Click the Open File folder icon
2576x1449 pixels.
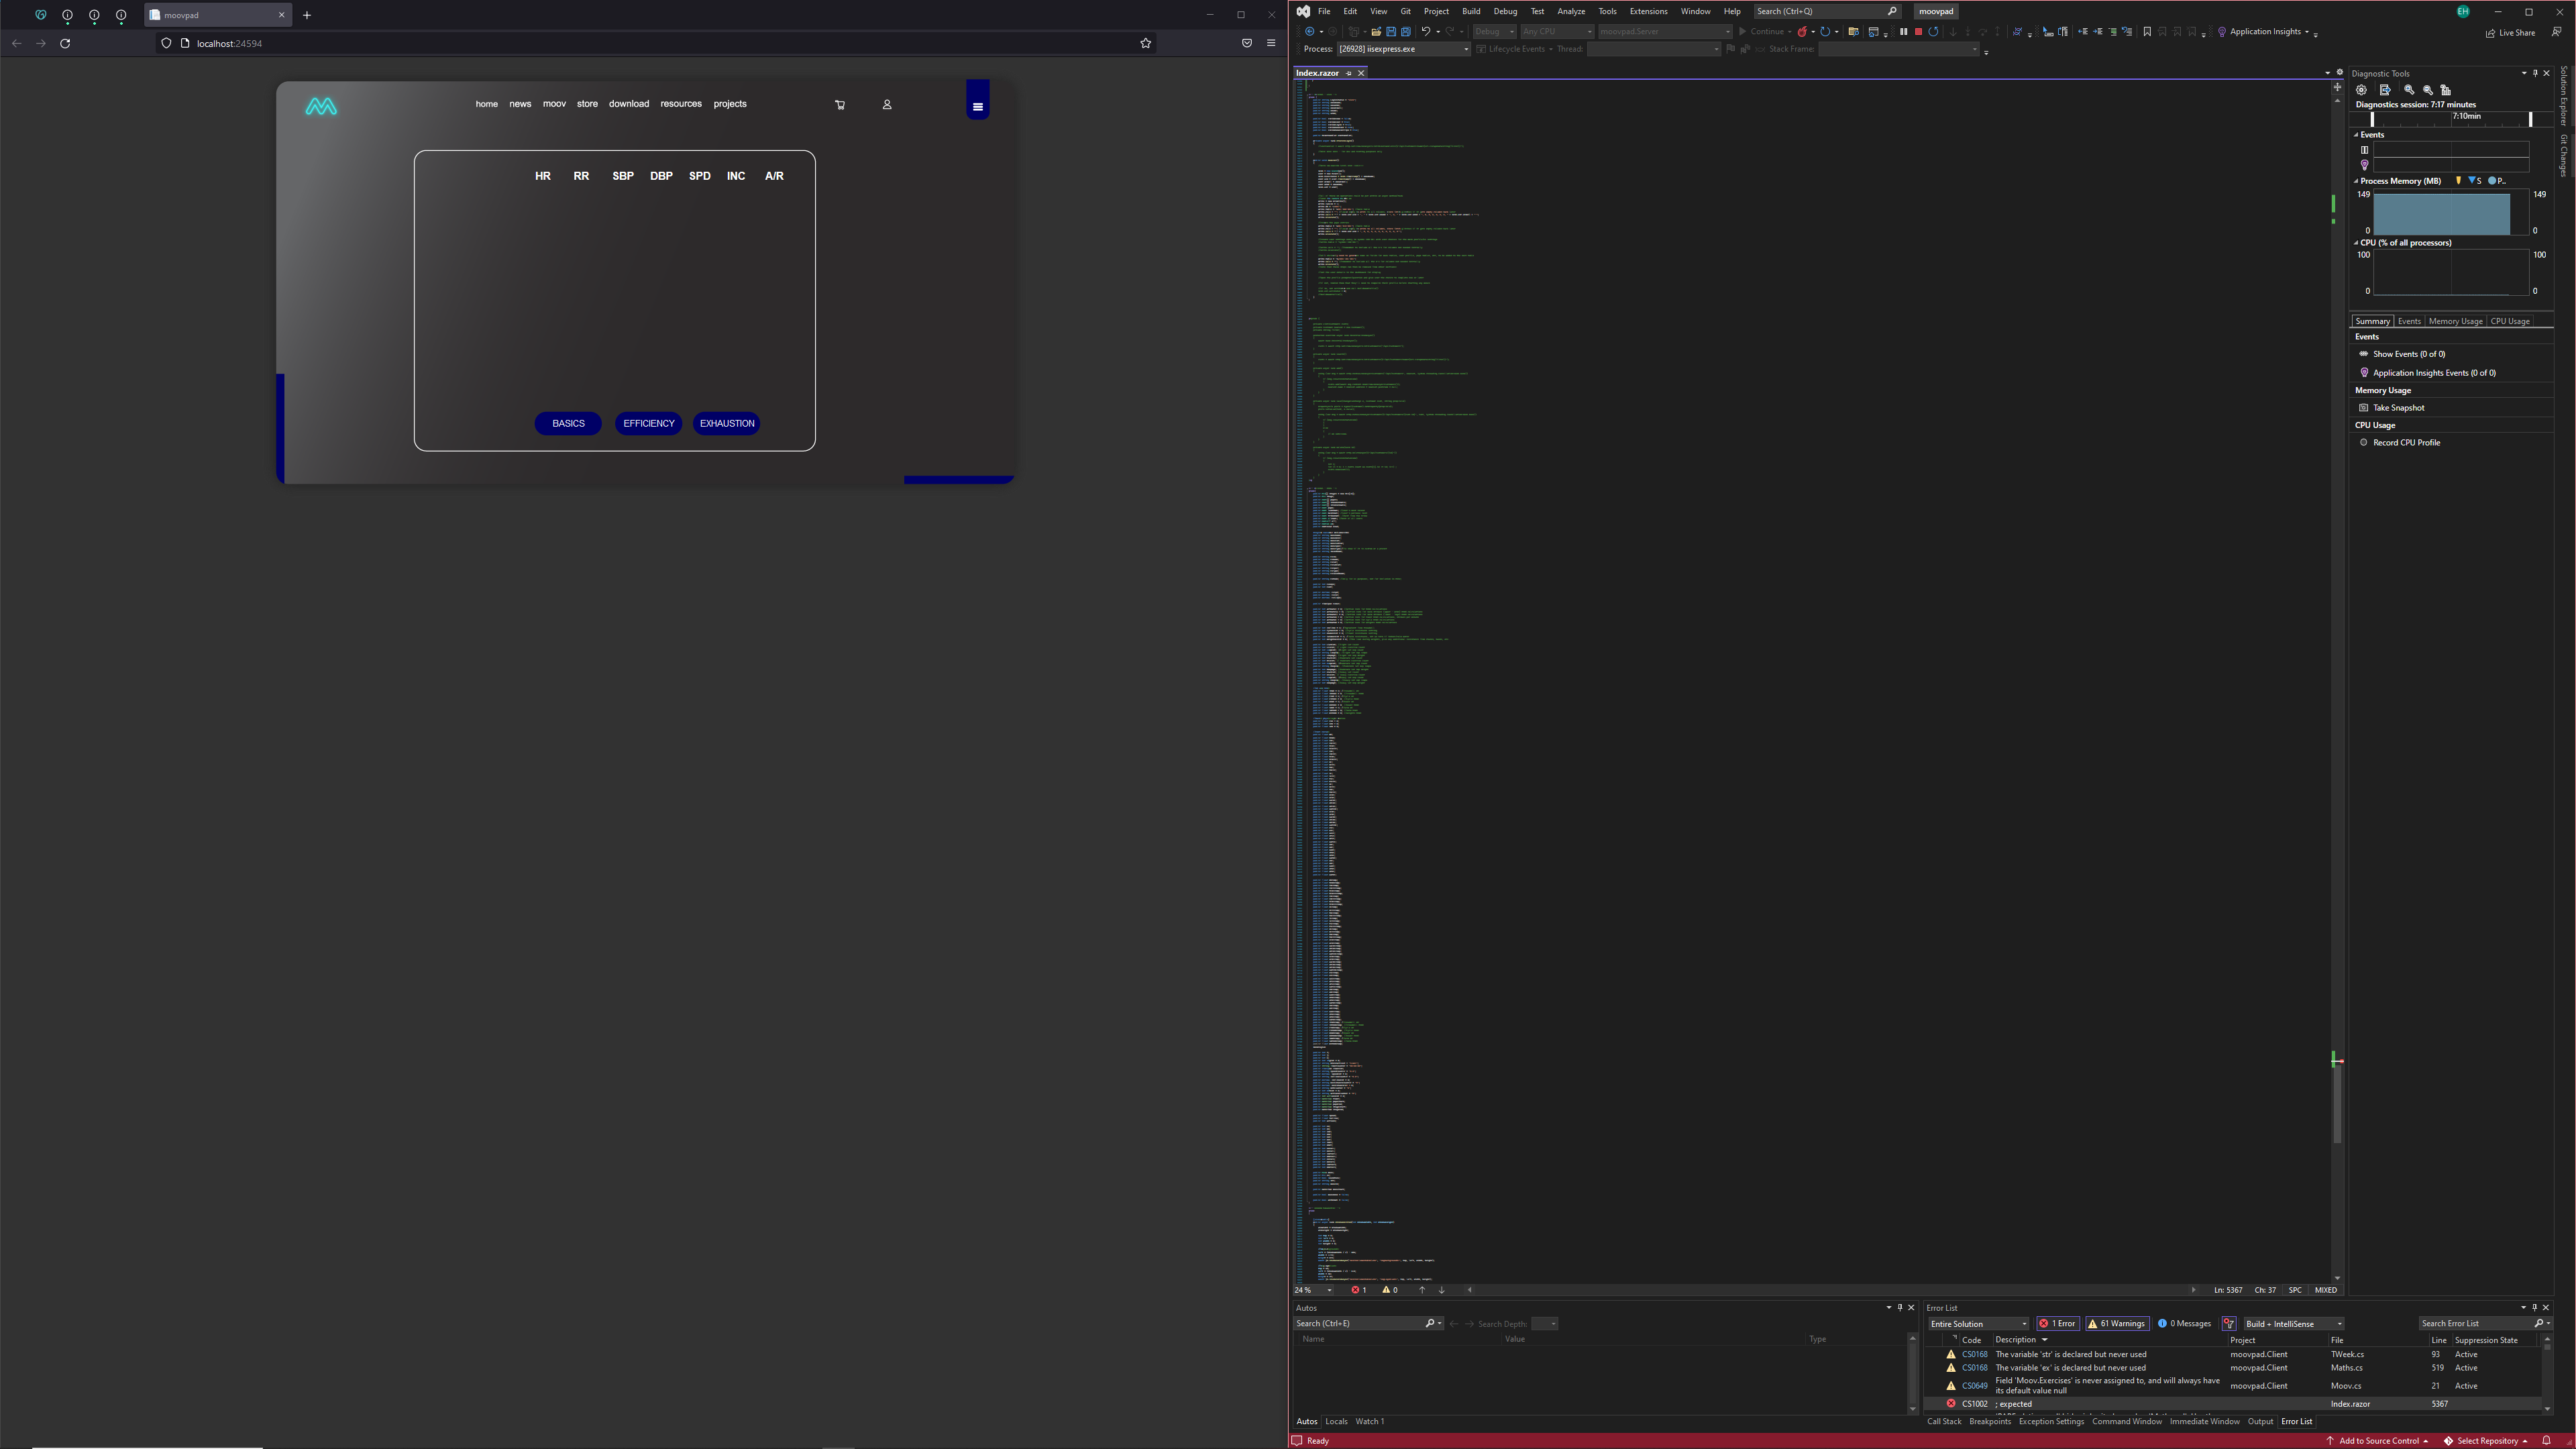[x=1376, y=32]
